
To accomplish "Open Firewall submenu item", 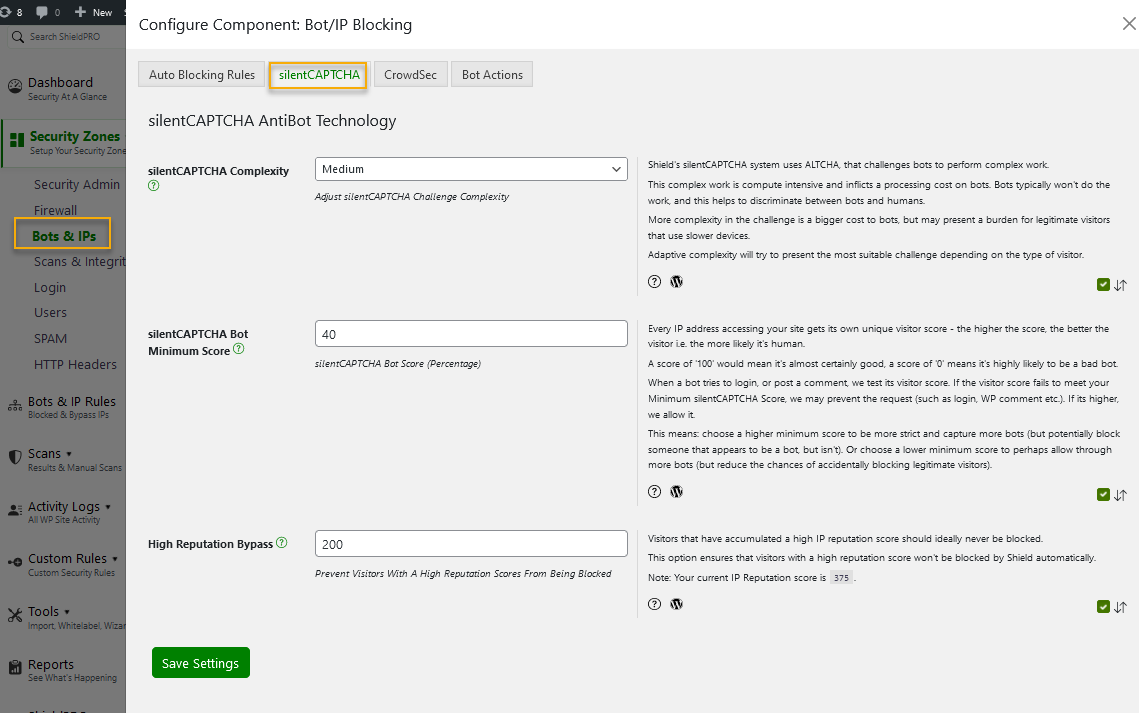I will click(x=55, y=210).
